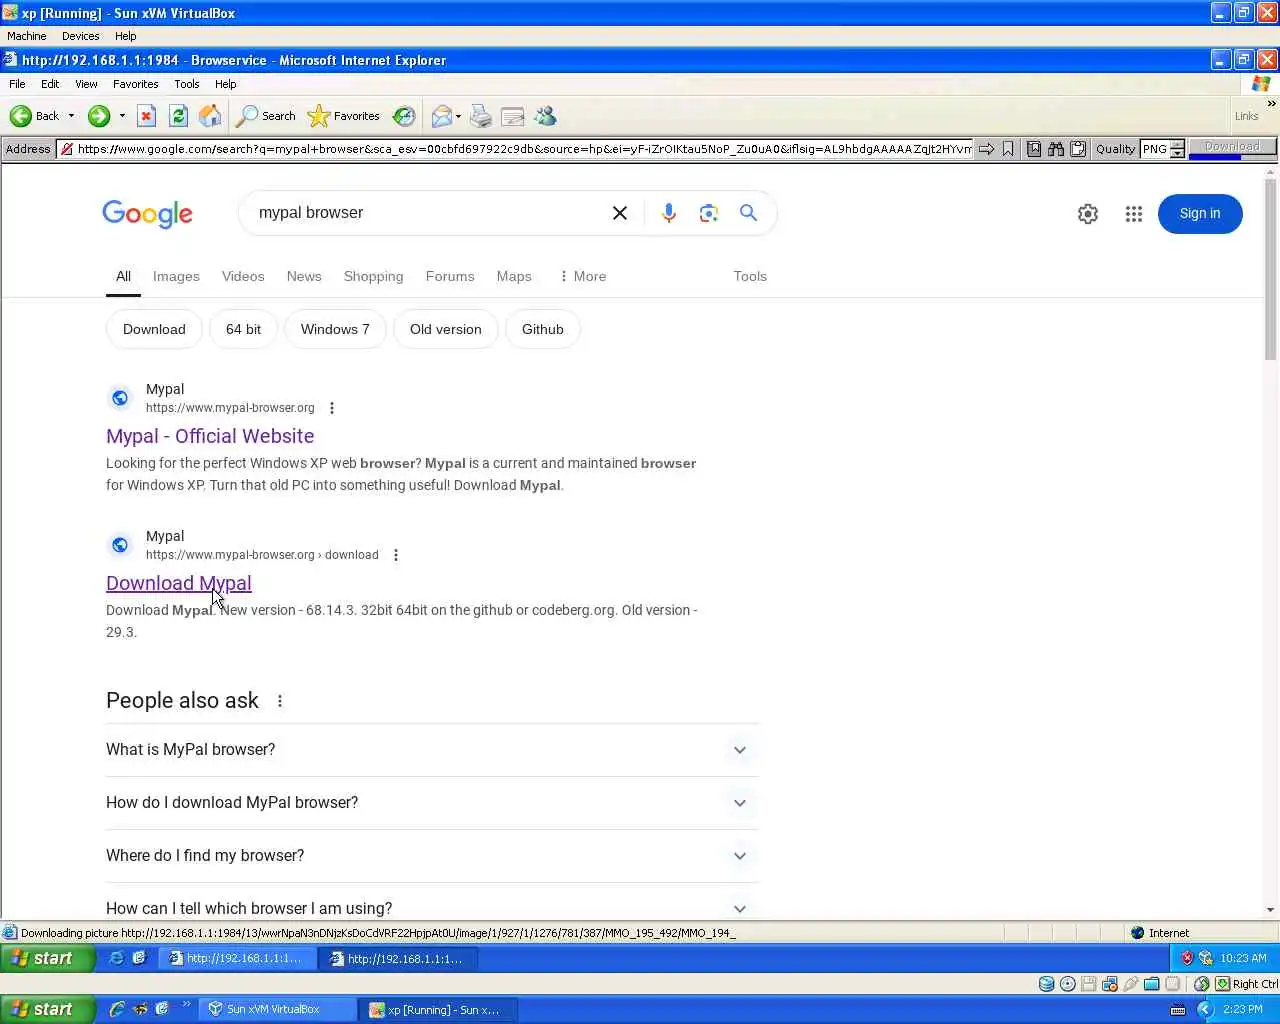This screenshot has height=1024, width=1280.
Task: Open the History icon in IE toolbar
Action: pos(404,116)
